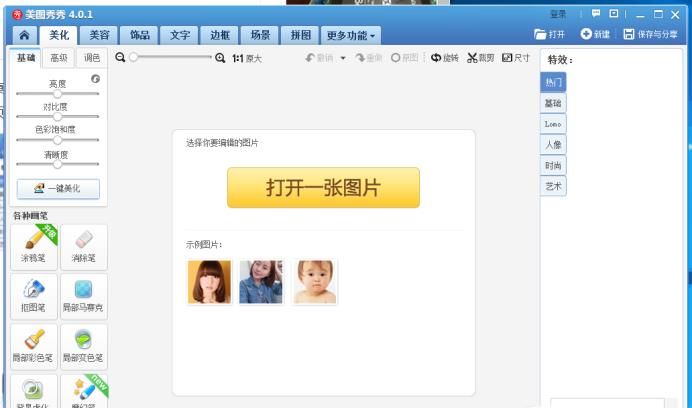Click the 对比度 contrast slider handle
Image resolution: width=692 pixels, height=408 pixels.
(x=57, y=117)
